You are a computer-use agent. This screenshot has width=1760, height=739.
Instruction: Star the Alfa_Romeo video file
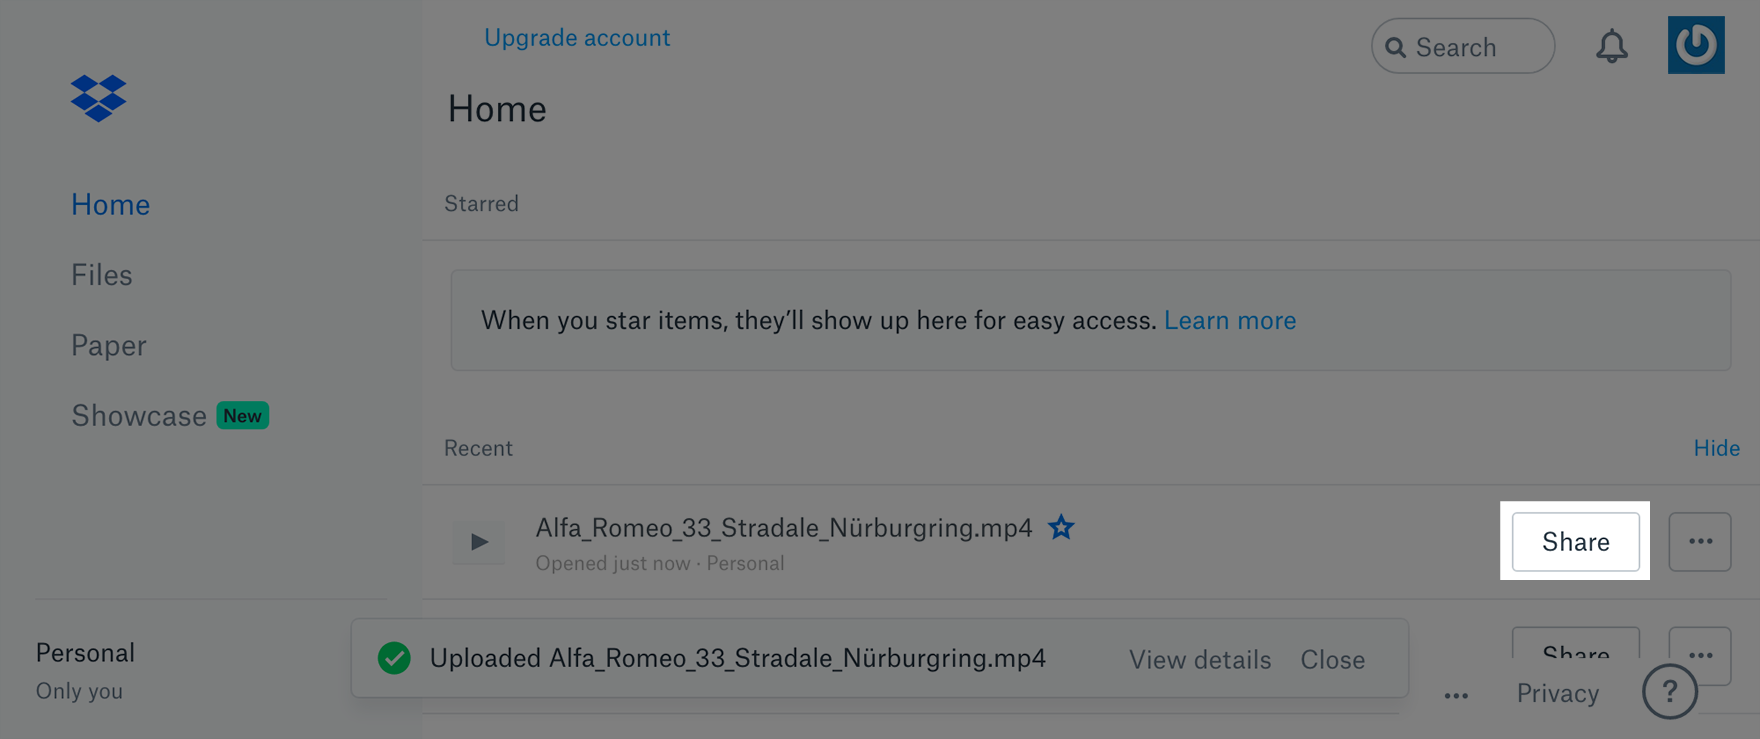[x=1061, y=527]
